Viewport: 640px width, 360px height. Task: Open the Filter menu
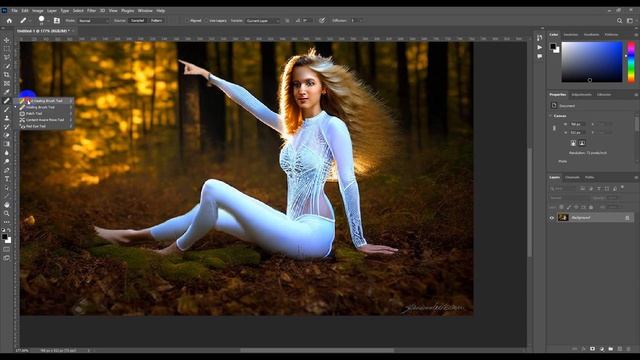91,11
